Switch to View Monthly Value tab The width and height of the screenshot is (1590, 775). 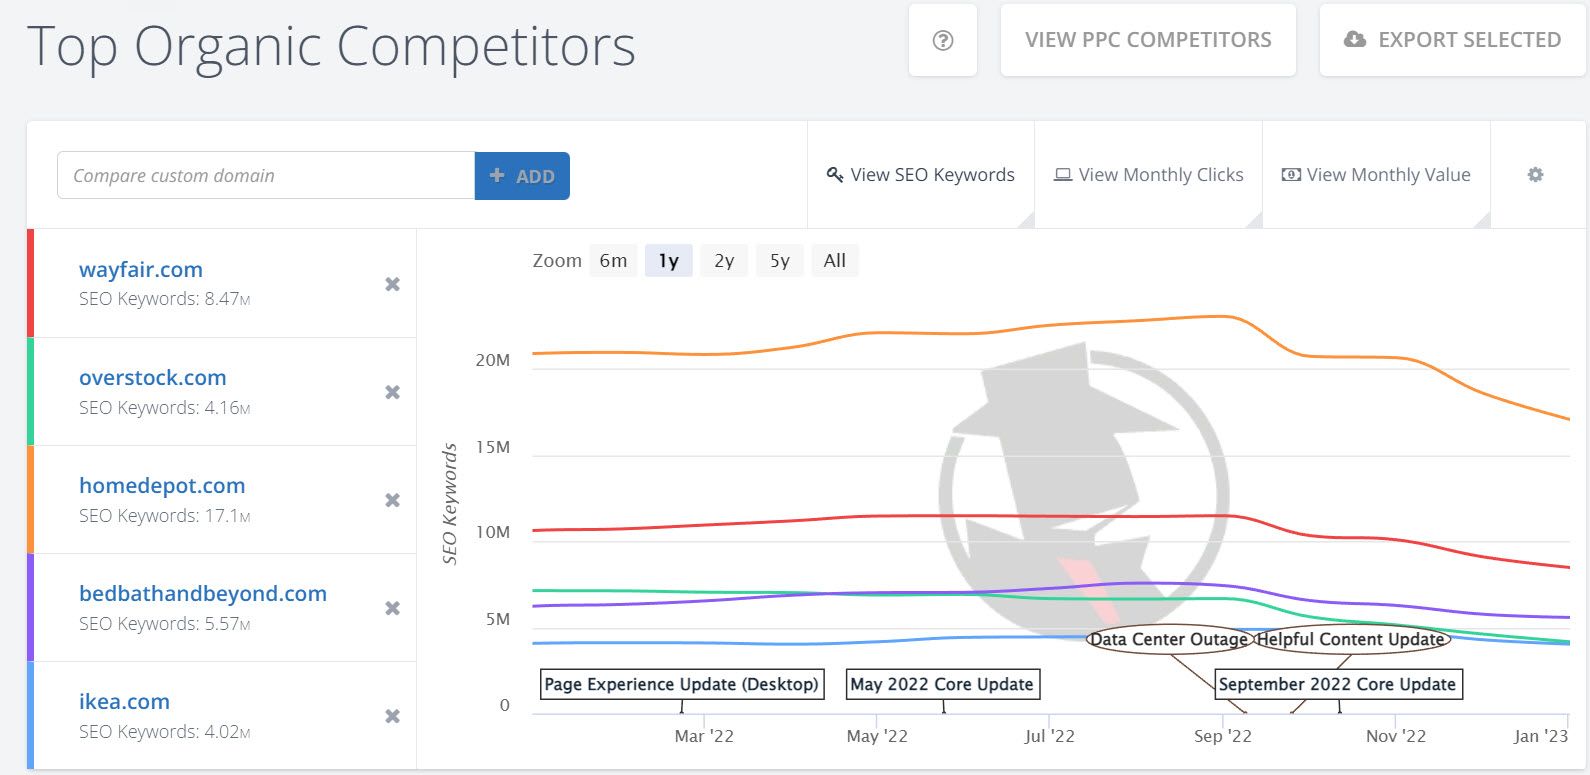(x=1377, y=175)
